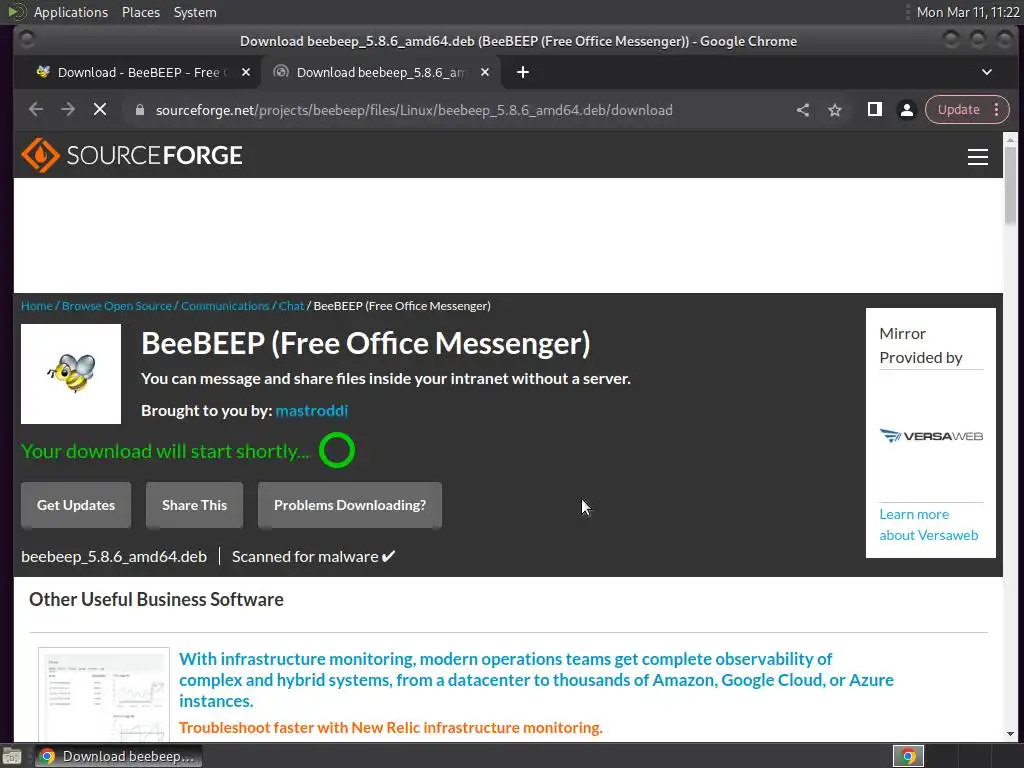
Task: Toggle the Chrome side panel
Action: 874,110
